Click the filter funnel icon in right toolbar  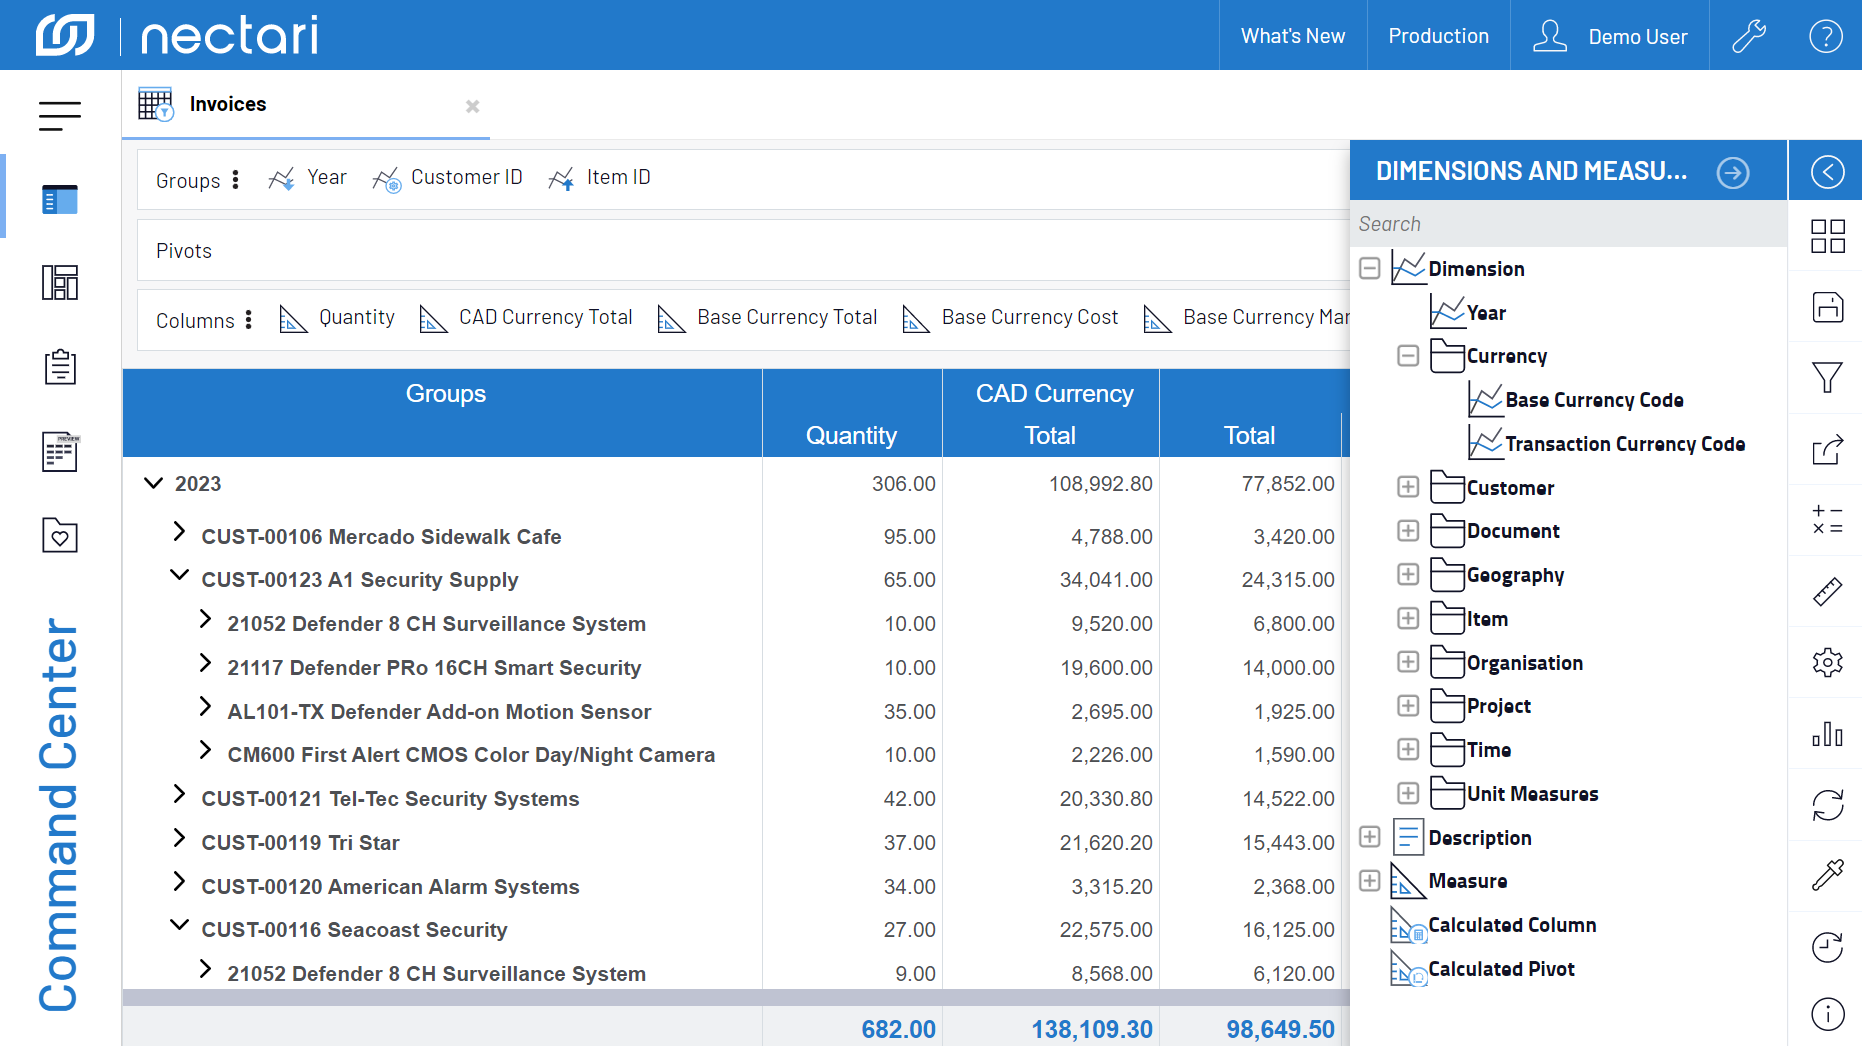point(1827,378)
